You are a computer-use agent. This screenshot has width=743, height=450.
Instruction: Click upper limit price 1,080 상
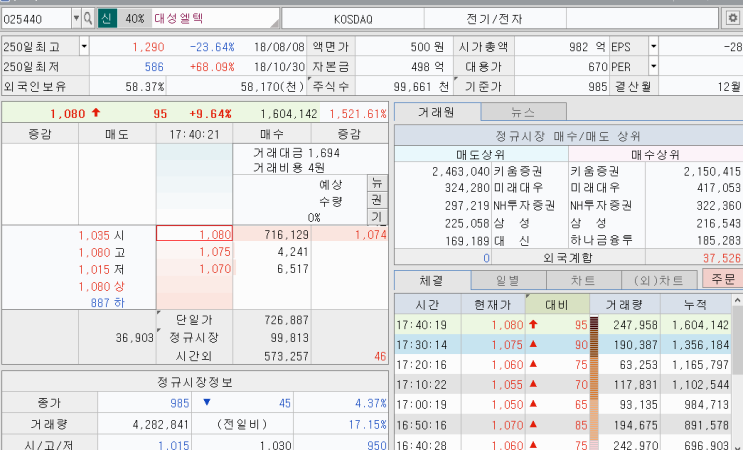point(101,286)
